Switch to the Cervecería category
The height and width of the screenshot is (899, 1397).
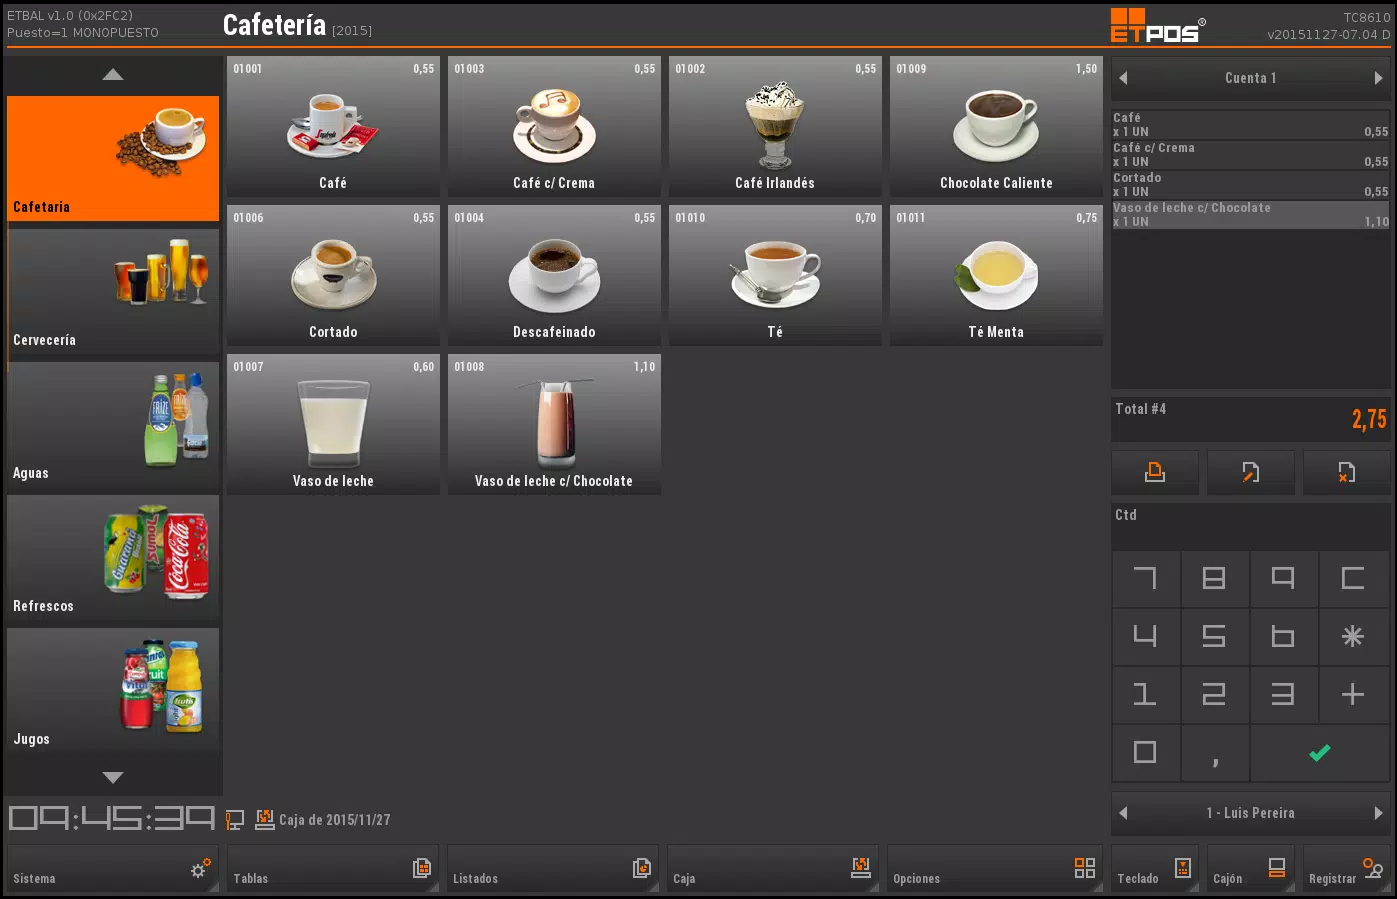click(113, 291)
